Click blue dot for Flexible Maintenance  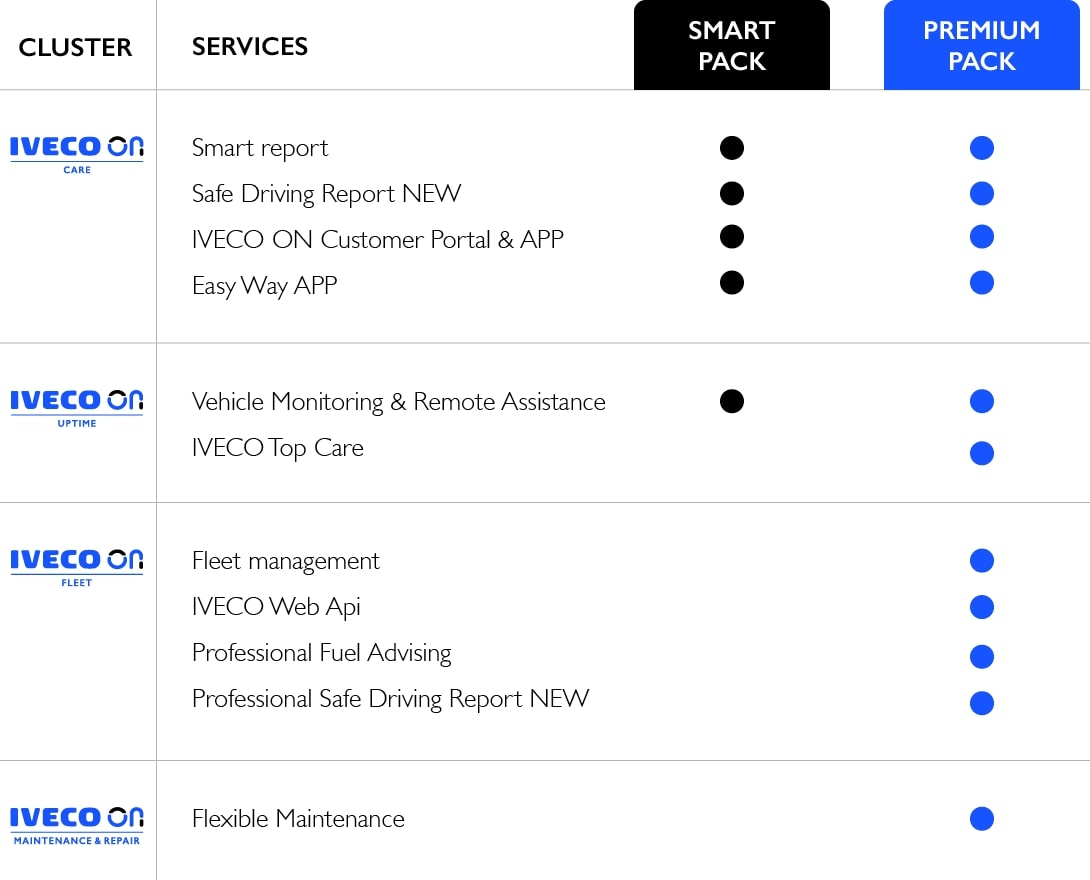pos(982,819)
